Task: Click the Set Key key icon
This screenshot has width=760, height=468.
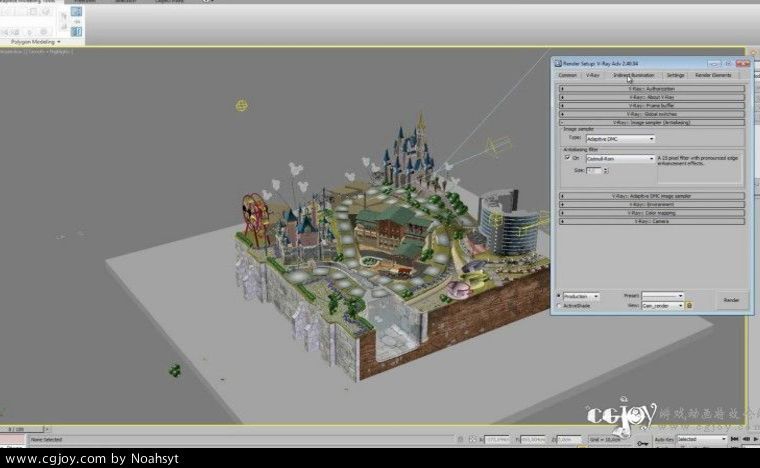Action: [x=643, y=443]
